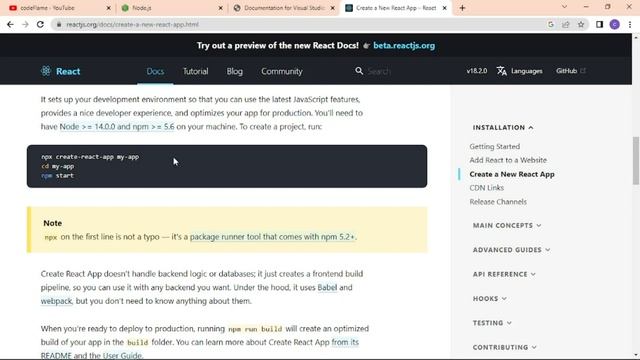Click the search magnifier icon
640x360 pixels.
click(359, 71)
